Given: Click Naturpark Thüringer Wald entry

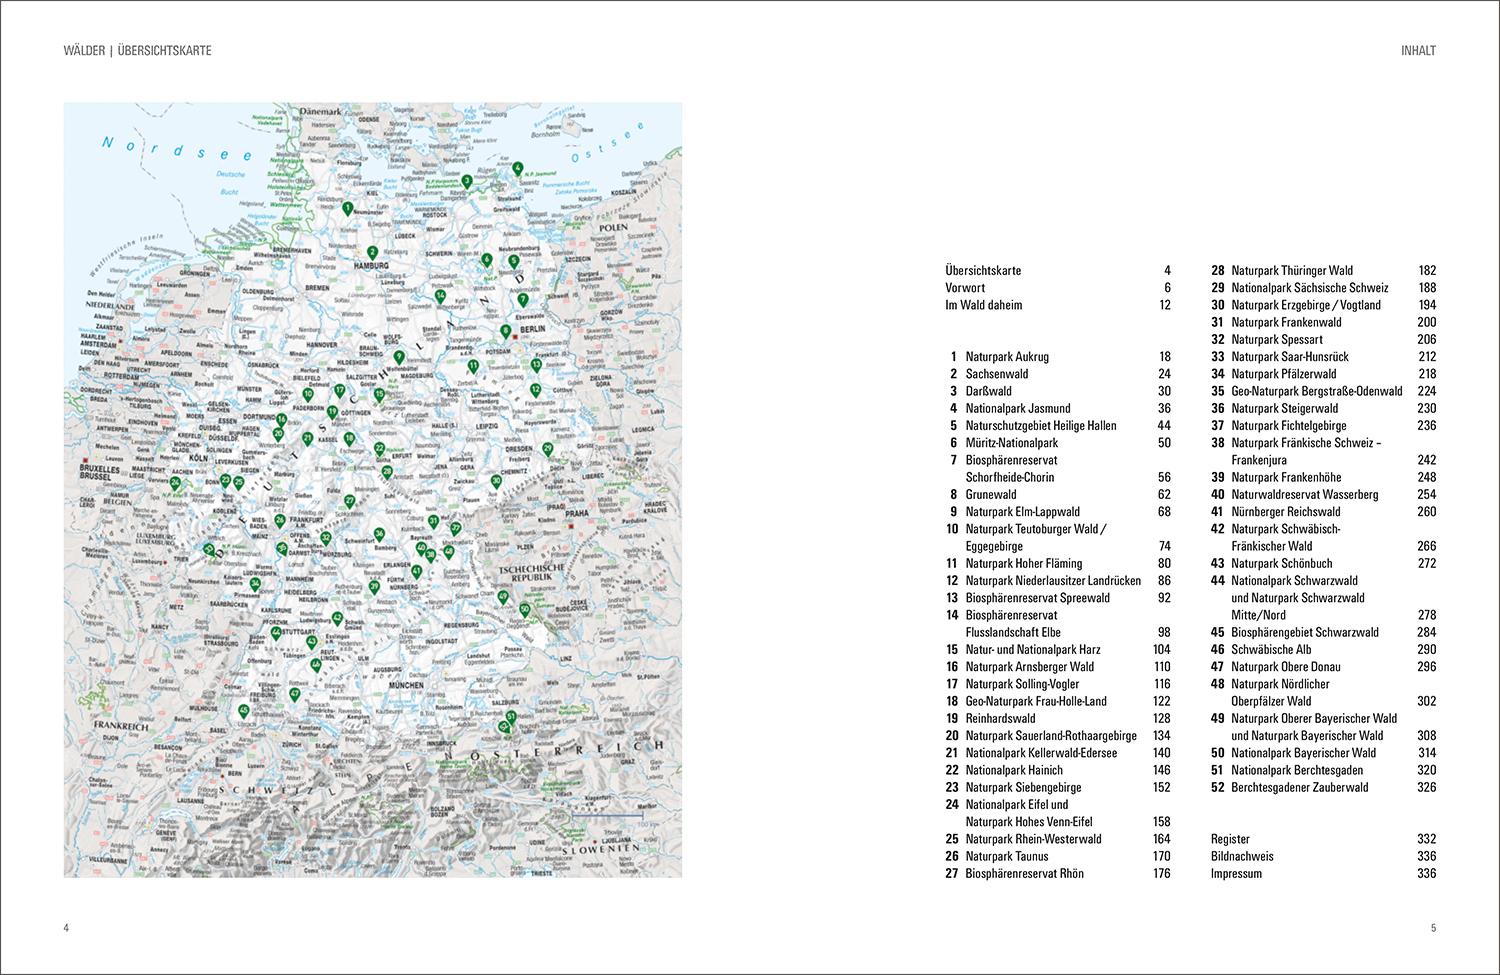Looking at the screenshot, I should pyautogui.click(x=1323, y=270).
